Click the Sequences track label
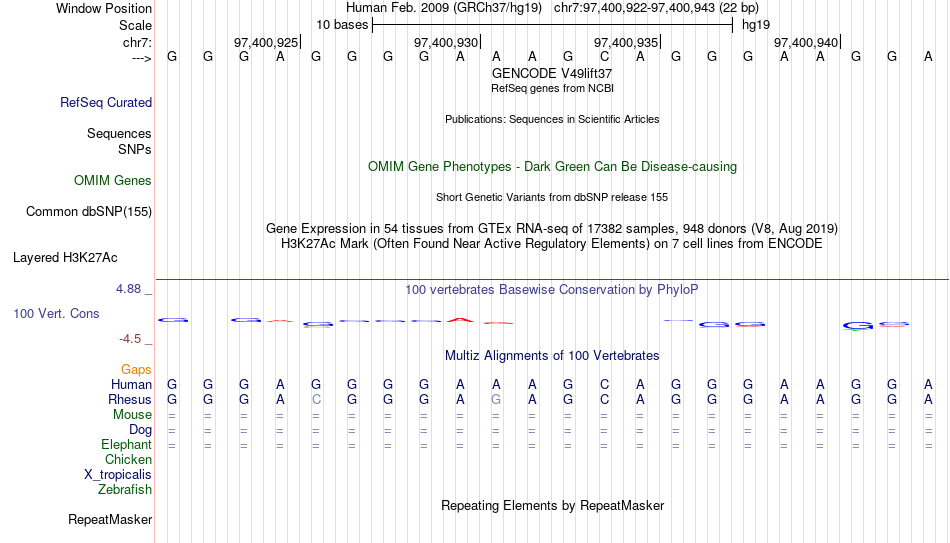 (x=119, y=133)
